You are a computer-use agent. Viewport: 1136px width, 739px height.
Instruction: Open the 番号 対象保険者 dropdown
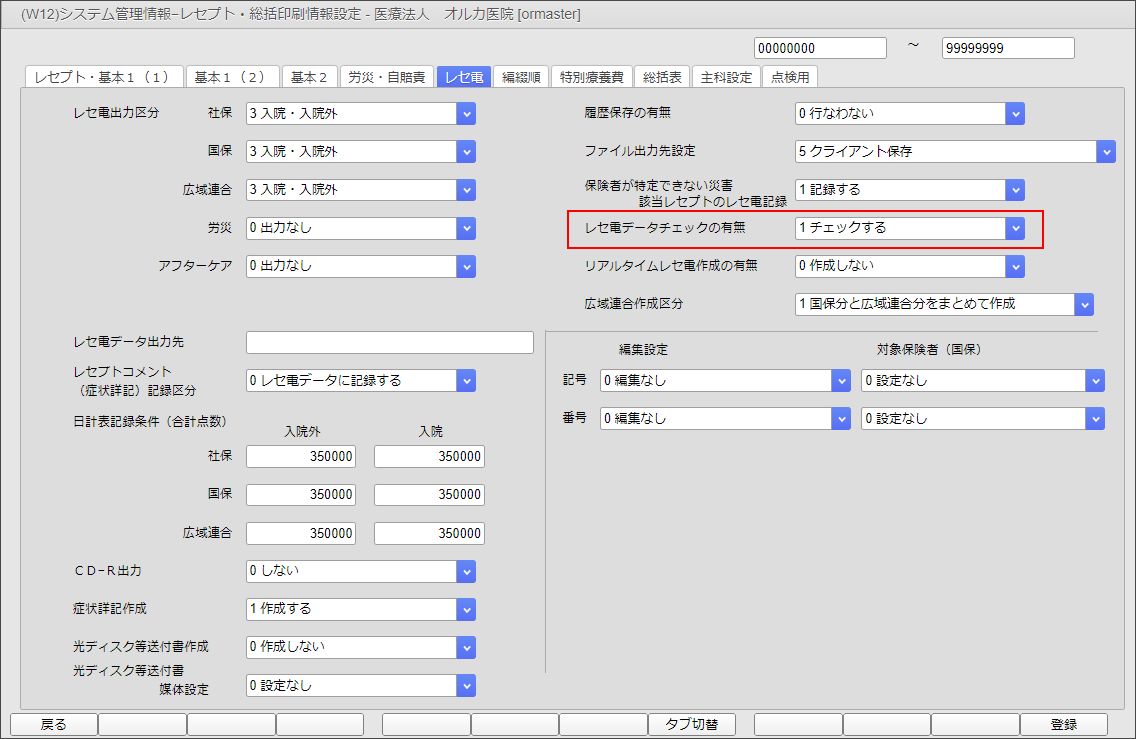click(x=1096, y=419)
